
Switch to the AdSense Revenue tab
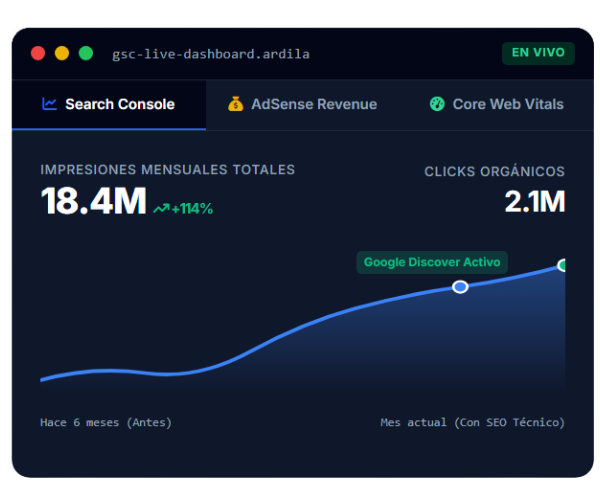coord(302,104)
